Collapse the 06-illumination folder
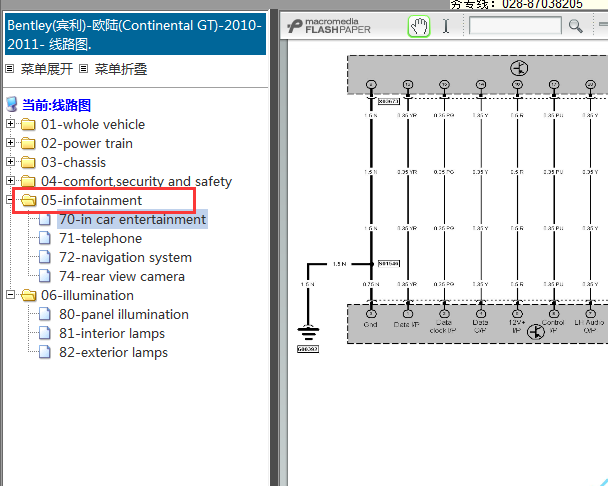 tap(10, 295)
